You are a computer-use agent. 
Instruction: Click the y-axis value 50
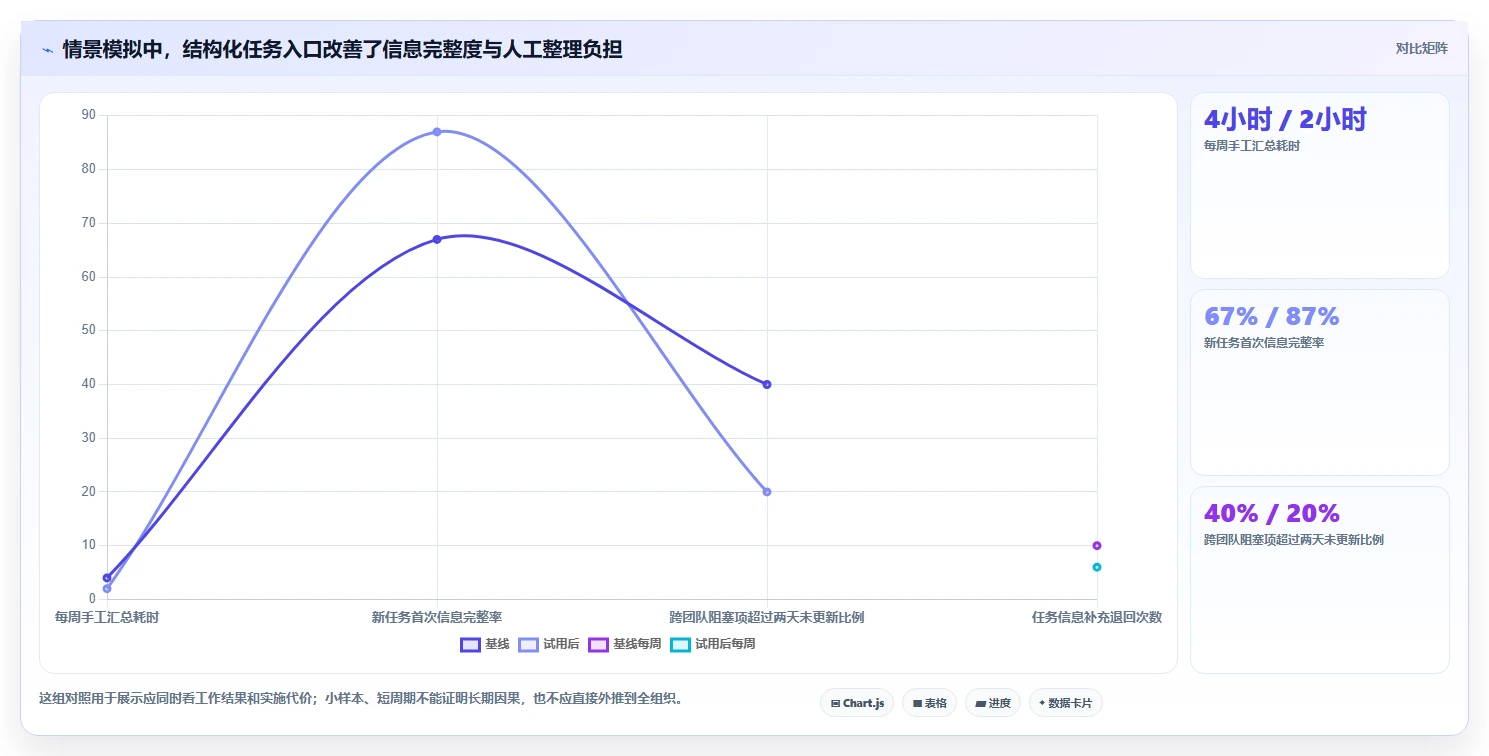coord(89,330)
